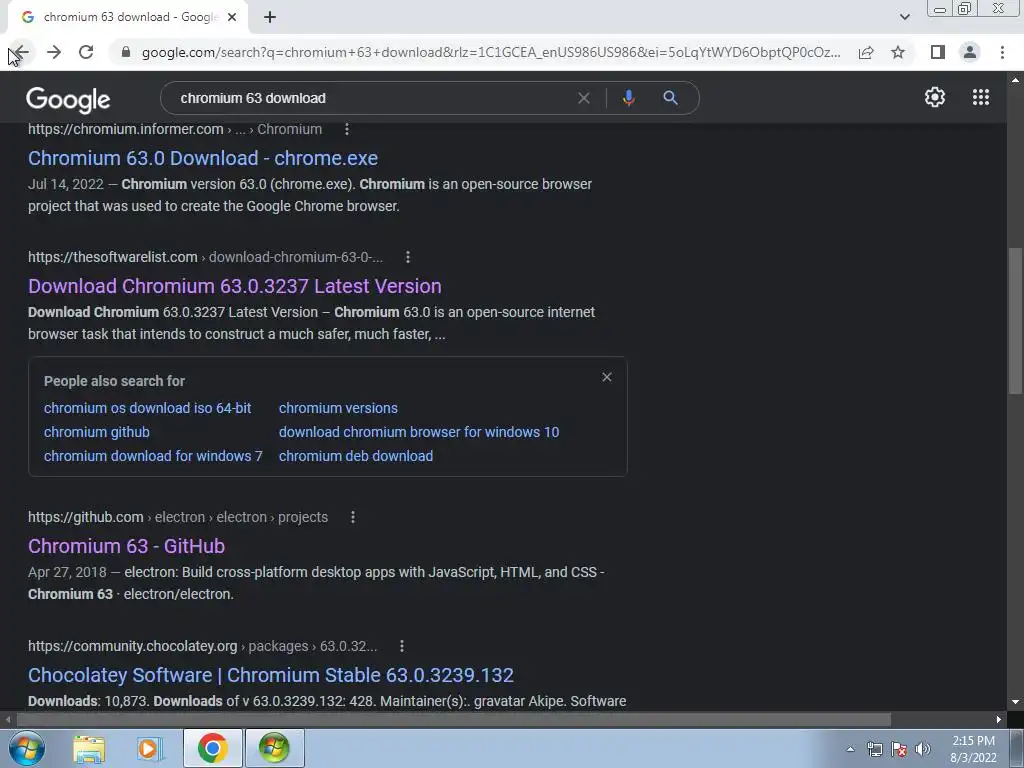Viewport: 1024px width, 768px height.
Task: Search download chromium browser for windows 10
Action: [419, 432]
